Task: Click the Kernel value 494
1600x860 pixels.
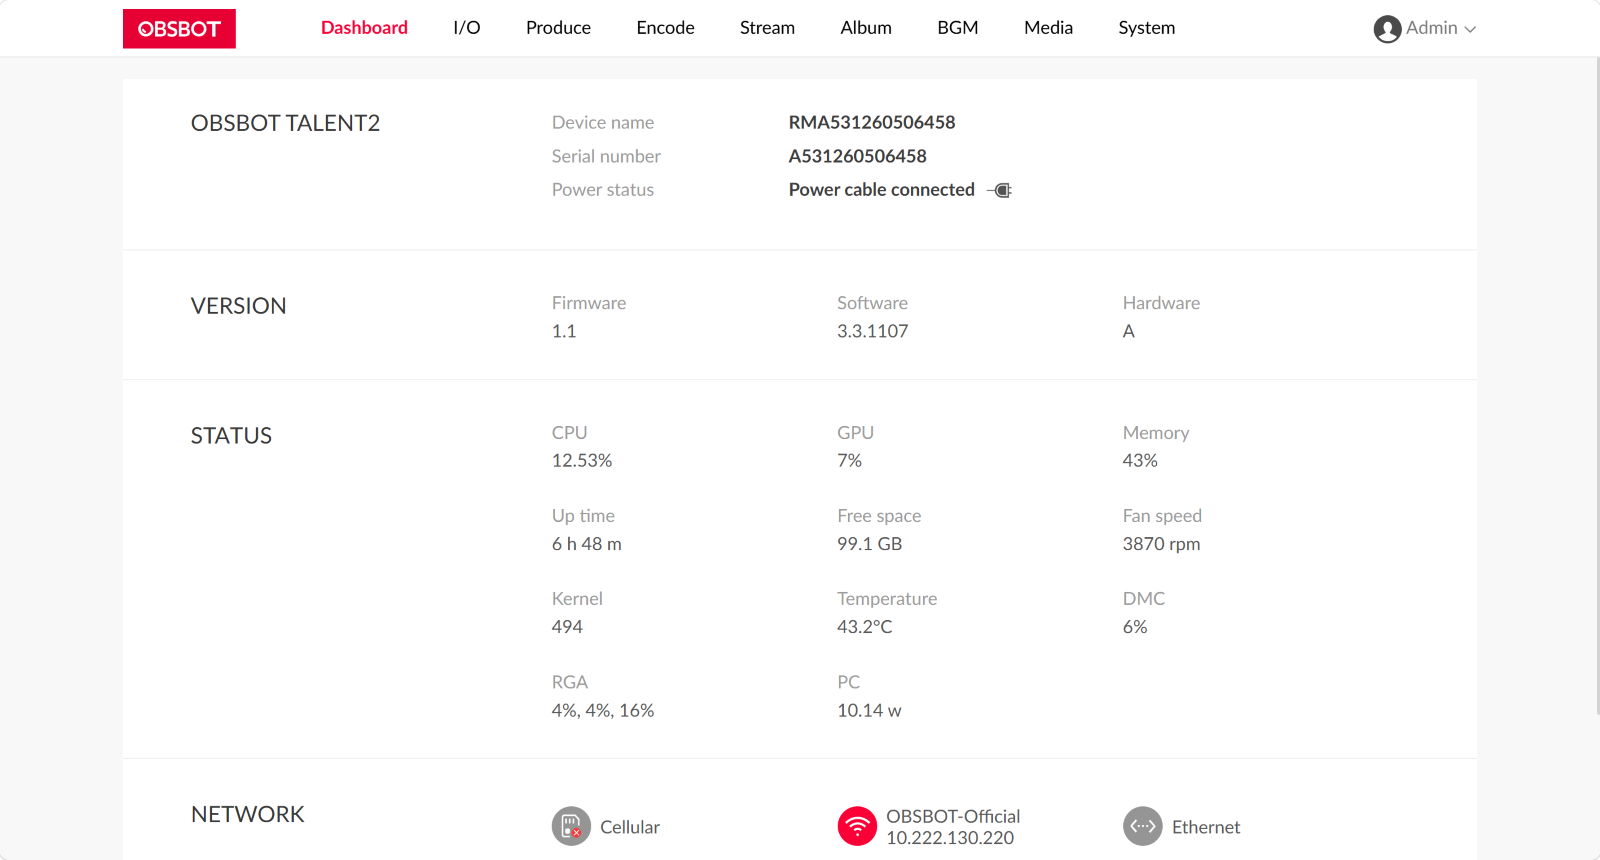Action: (x=567, y=627)
